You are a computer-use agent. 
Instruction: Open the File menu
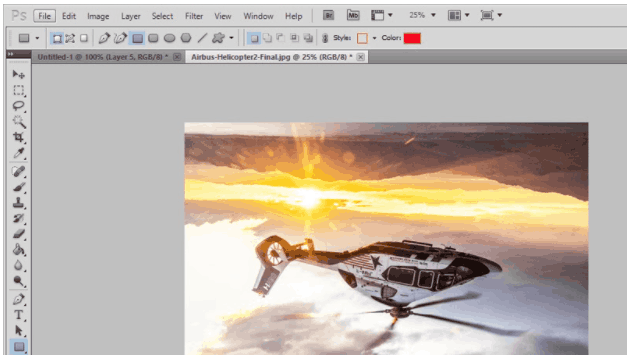coord(44,16)
